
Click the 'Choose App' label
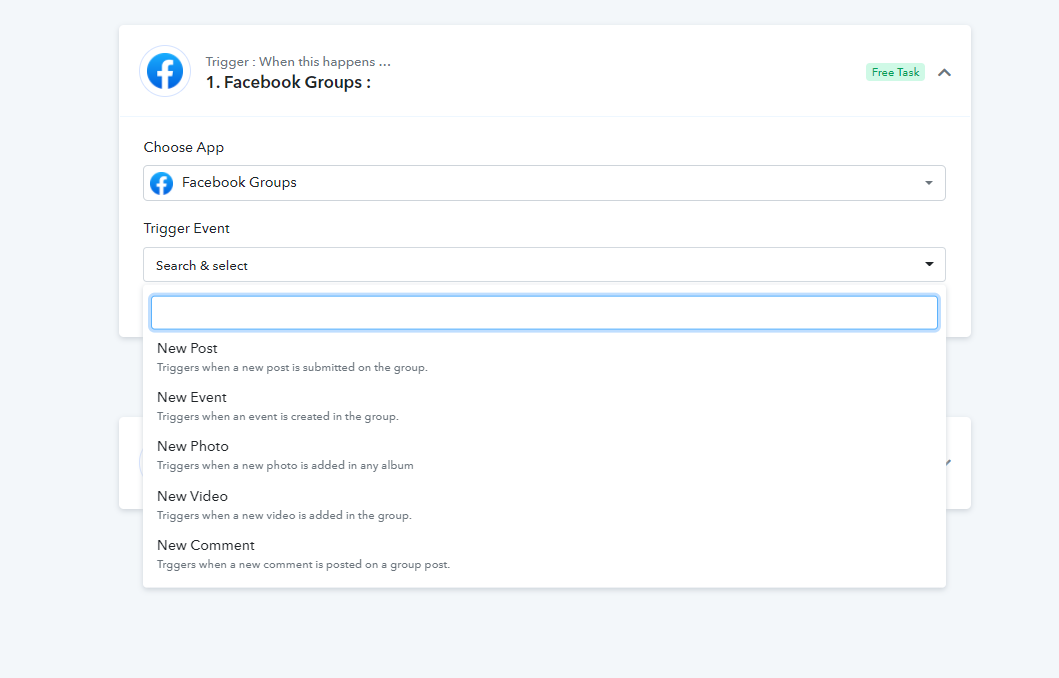point(184,147)
